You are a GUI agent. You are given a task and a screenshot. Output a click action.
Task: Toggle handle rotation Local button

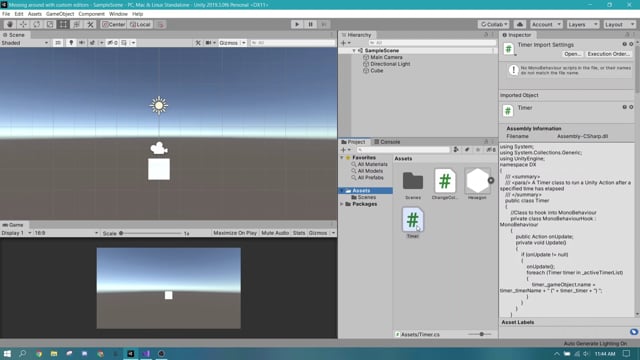click(140, 24)
